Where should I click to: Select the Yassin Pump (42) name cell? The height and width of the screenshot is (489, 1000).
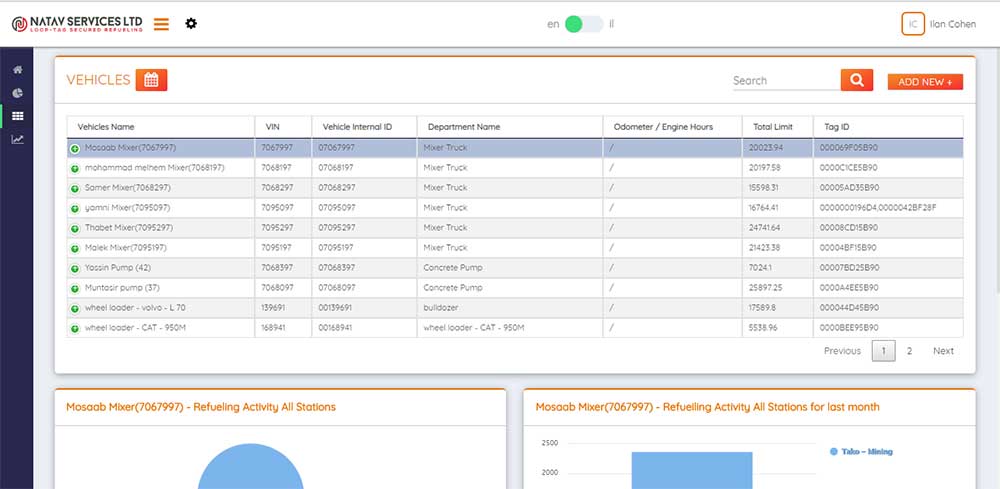pyautogui.click(x=161, y=268)
